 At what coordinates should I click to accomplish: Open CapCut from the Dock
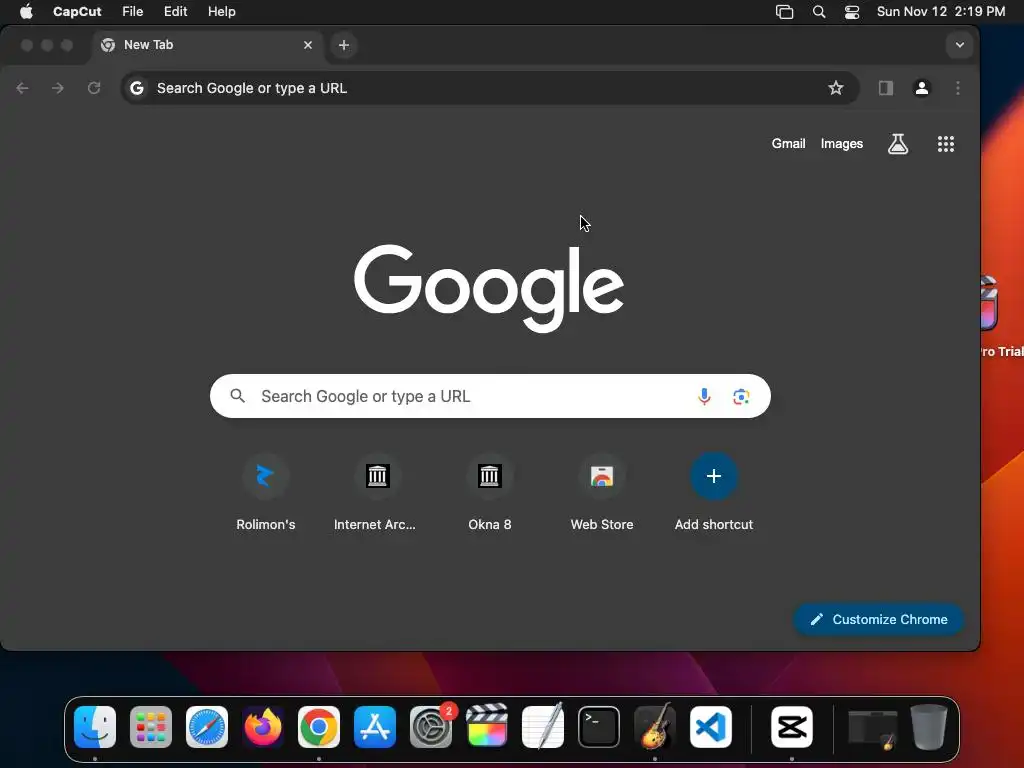pos(792,727)
